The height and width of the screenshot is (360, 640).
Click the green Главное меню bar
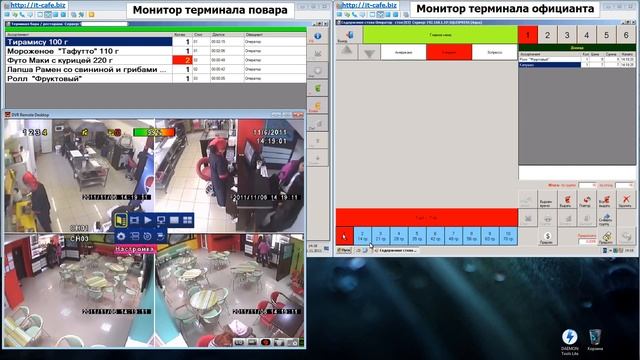pyautogui.click(x=440, y=35)
